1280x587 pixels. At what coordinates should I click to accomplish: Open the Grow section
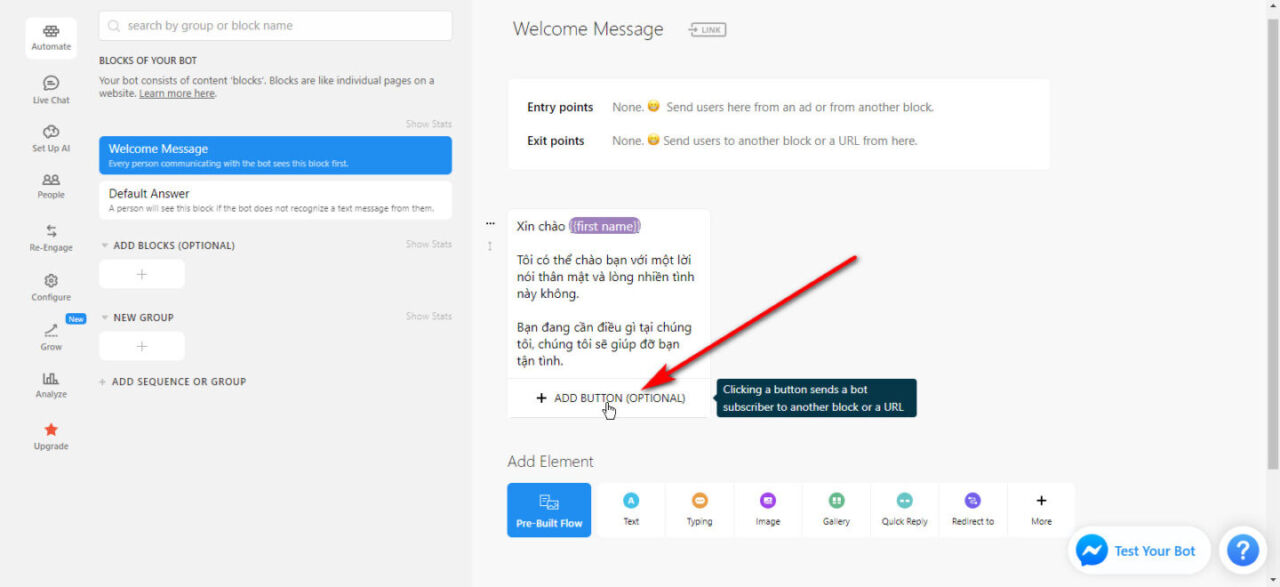(51, 336)
